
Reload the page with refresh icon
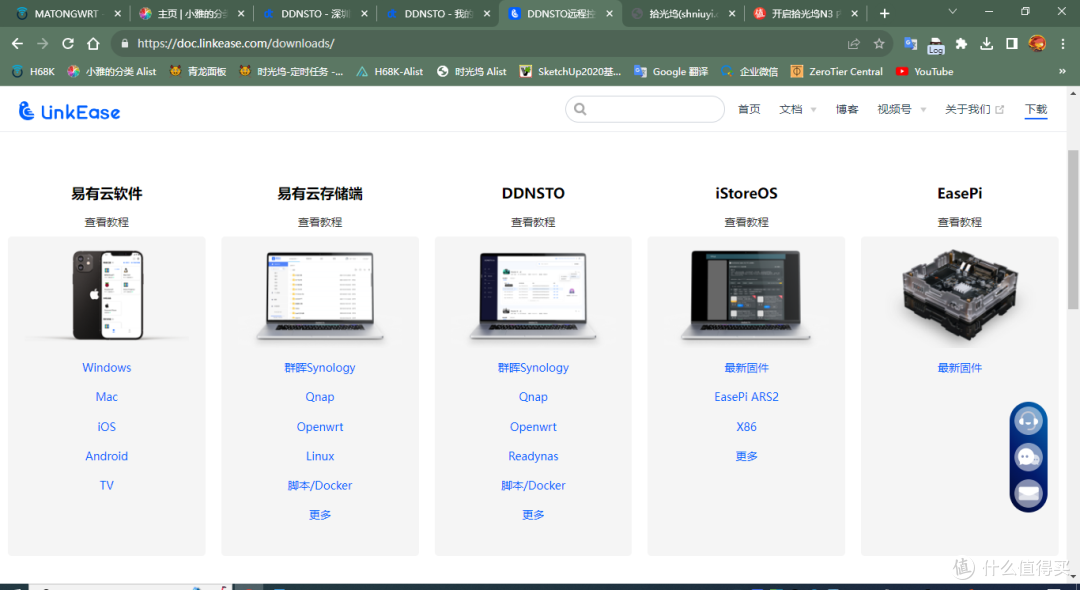68,43
